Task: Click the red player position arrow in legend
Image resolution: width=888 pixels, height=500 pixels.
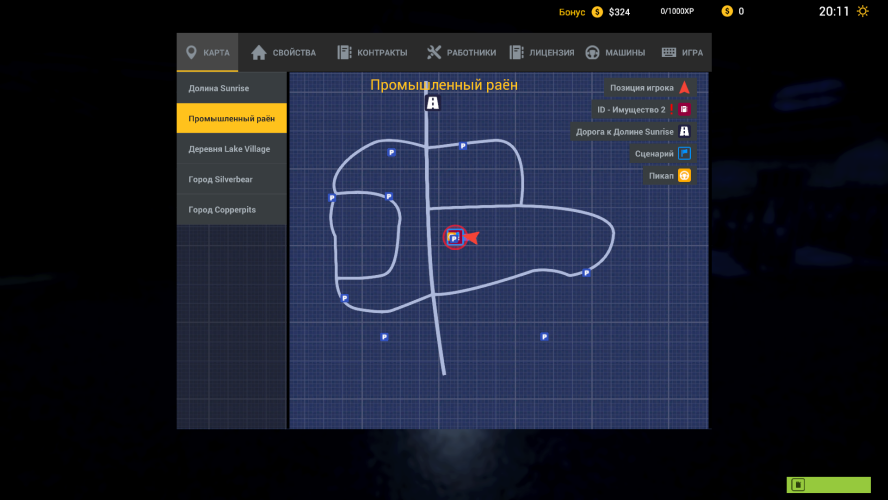Action: pos(684,88)
